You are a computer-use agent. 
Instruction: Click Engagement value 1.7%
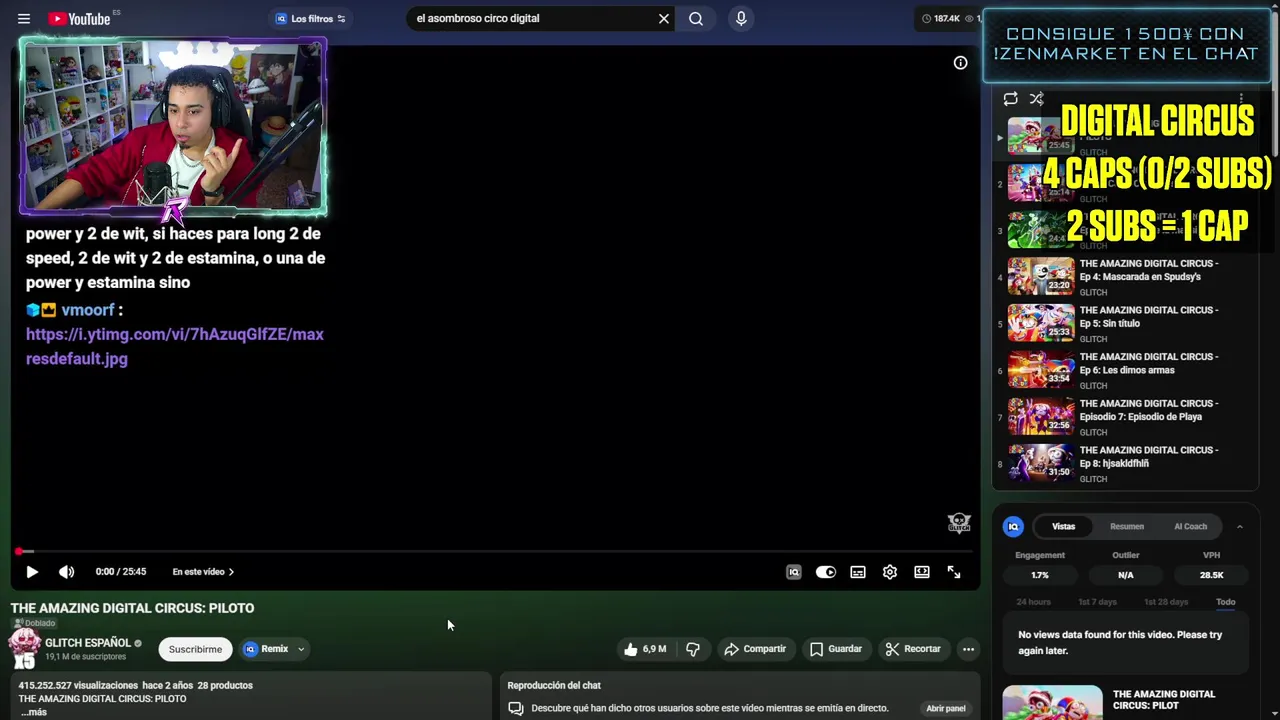click(x=1040, y=575)
